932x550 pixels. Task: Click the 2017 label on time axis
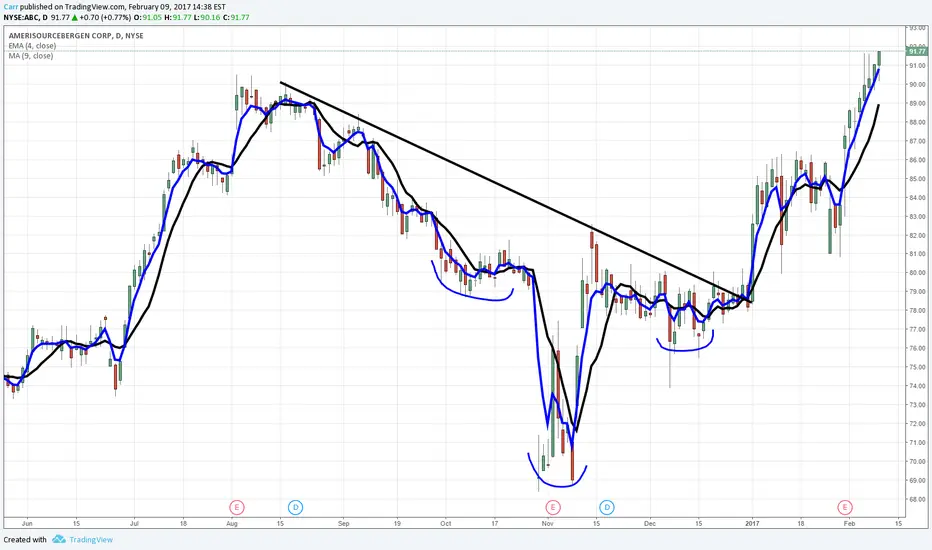tap(752, 524)
